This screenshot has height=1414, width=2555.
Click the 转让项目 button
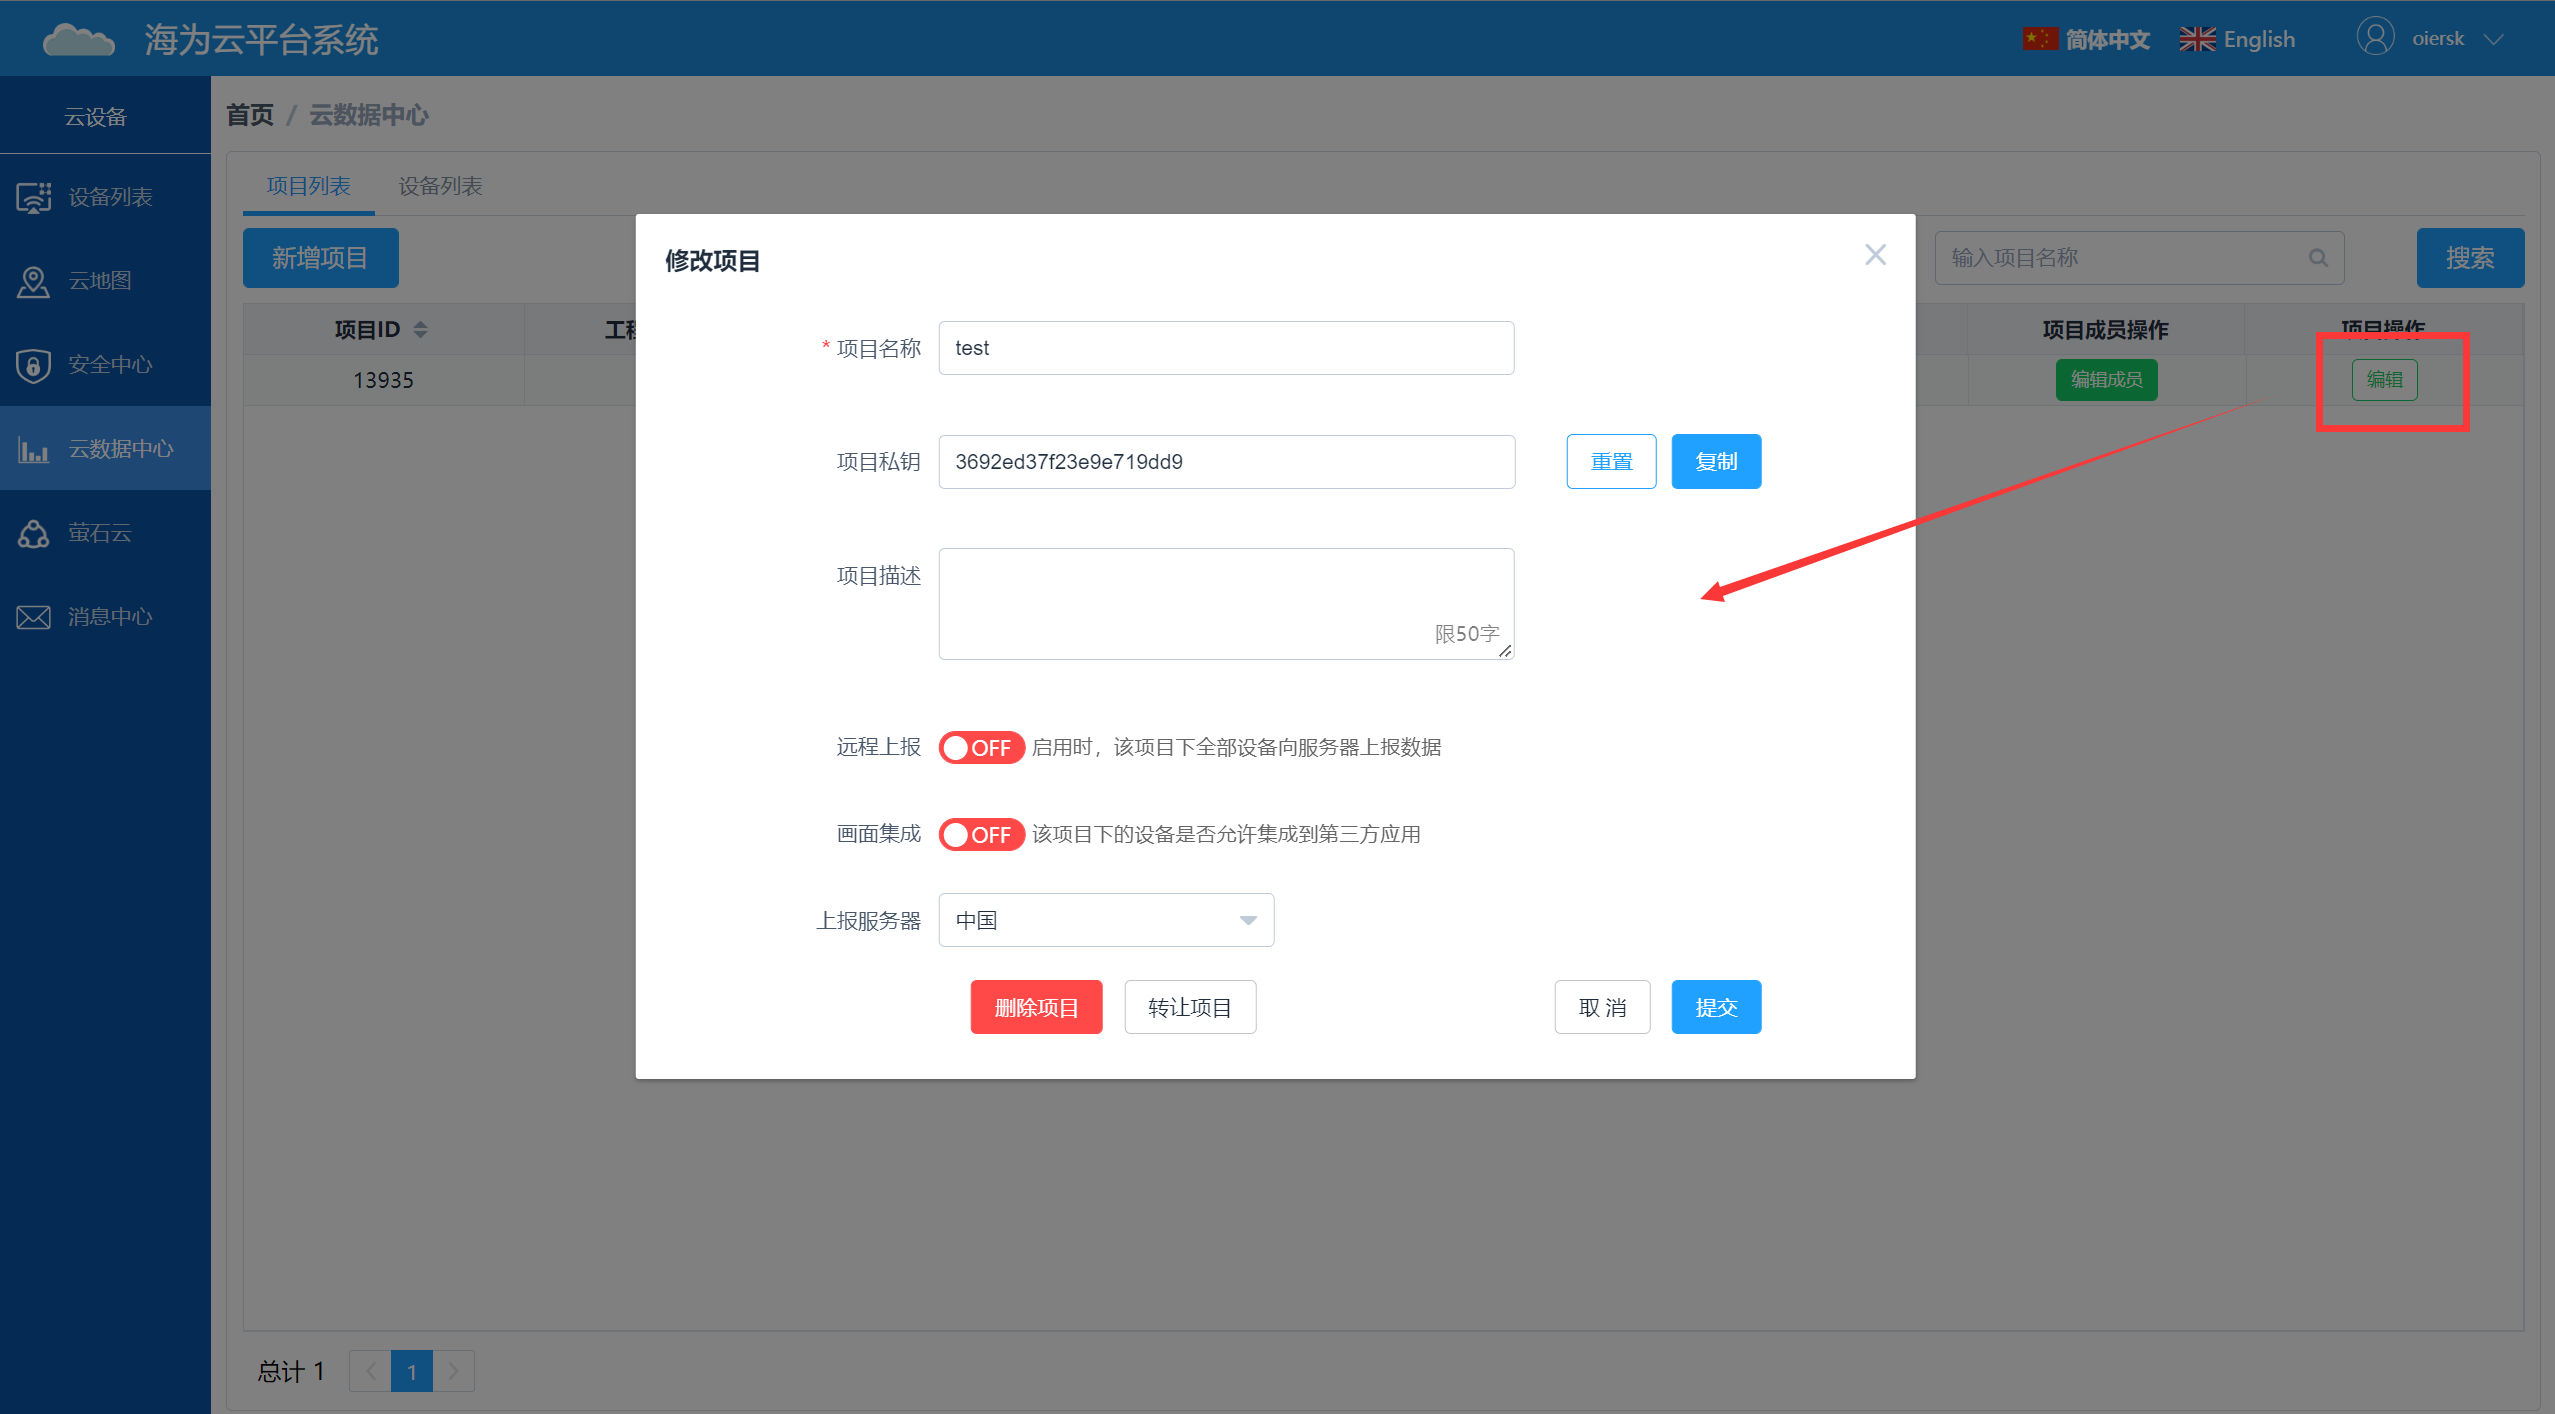pos(1191,1007)
